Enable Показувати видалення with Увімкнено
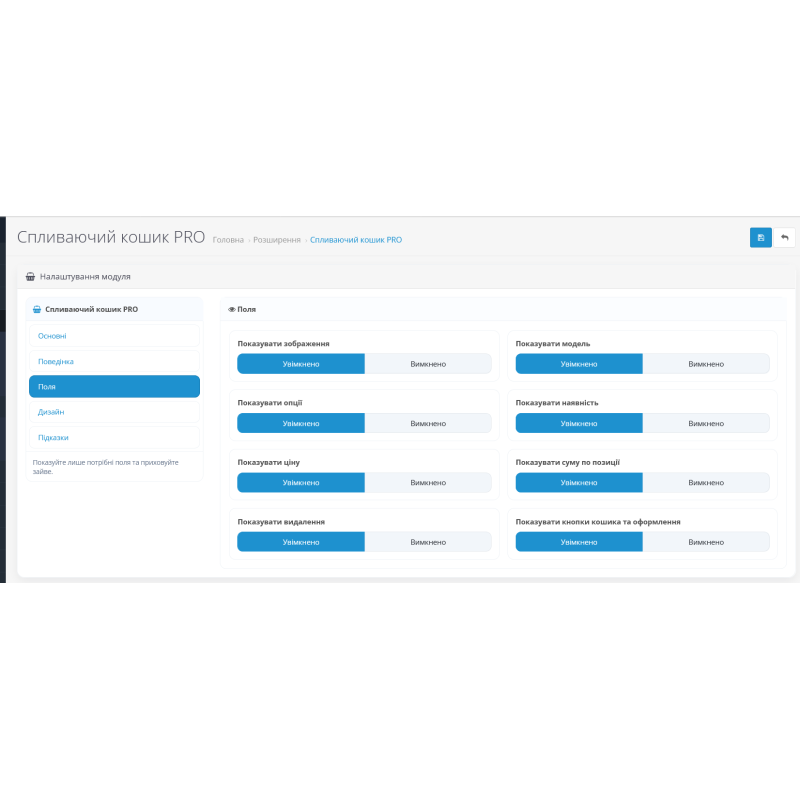Viewport: 800px width, 800px height. [x=301, y=542]
